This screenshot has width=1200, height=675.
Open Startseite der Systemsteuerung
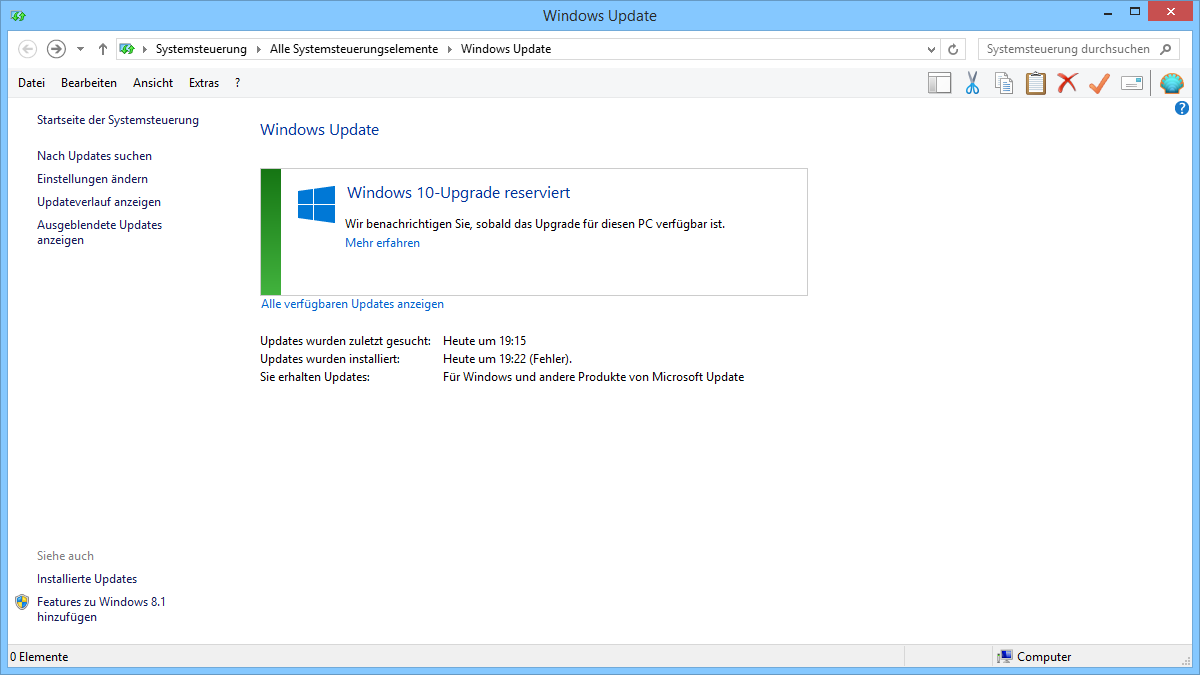click(x=118, y=120)
